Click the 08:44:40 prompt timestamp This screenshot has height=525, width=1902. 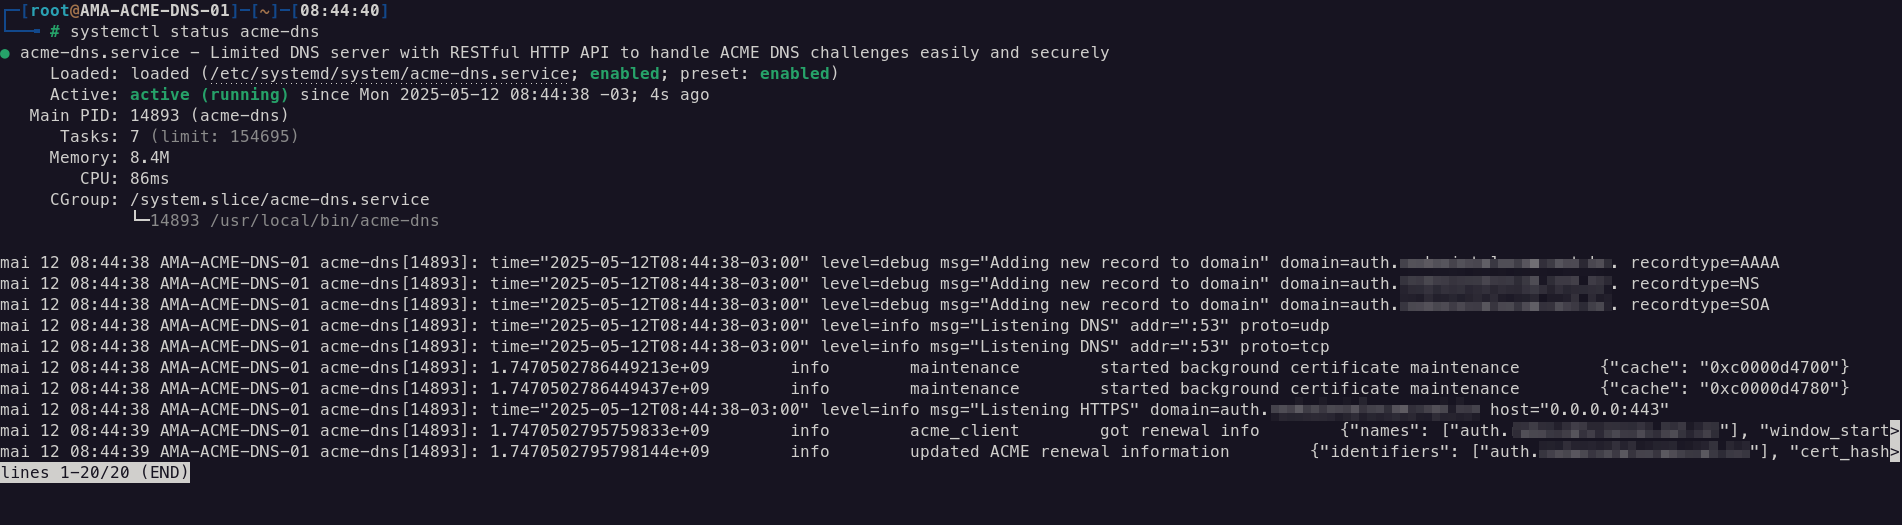pyautogui.click(x=340, y=11)
